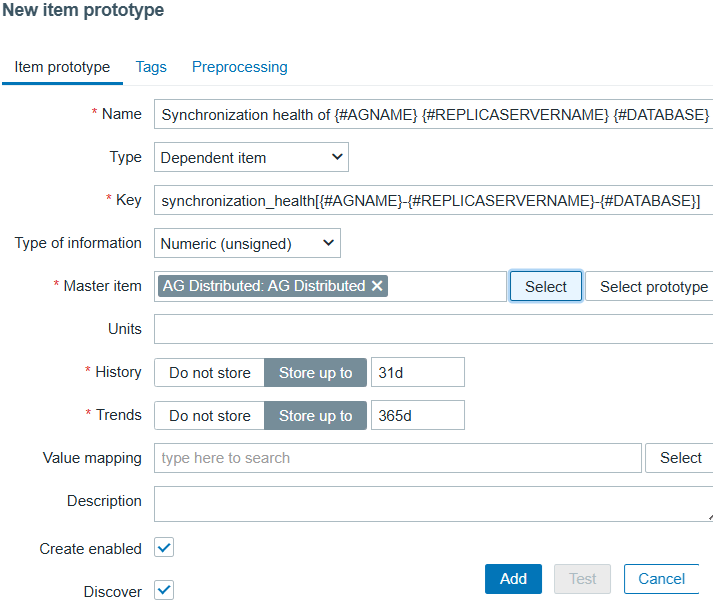713x601 pixels.
Task: Click the Add button
Action: click(x=513, y=579)
